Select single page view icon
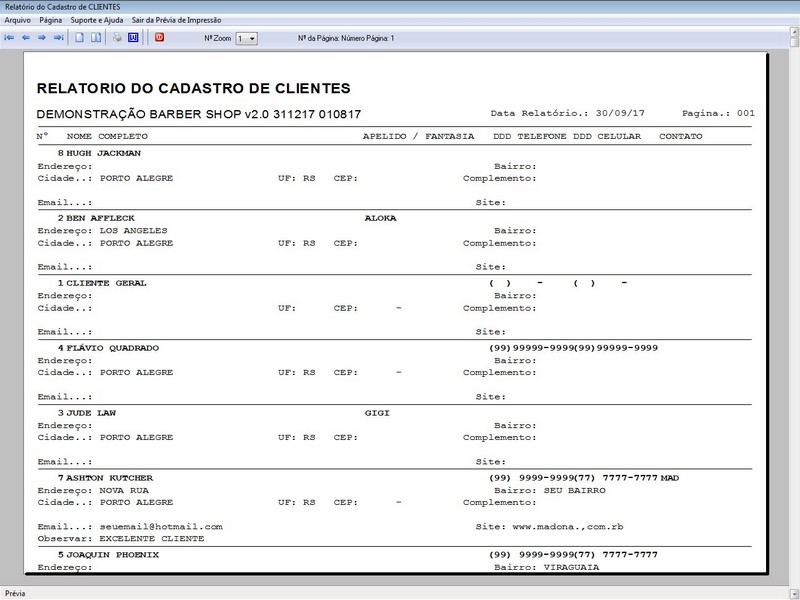Image resolution: width=800 pixels, height=600 pixels. click(79, 38)
